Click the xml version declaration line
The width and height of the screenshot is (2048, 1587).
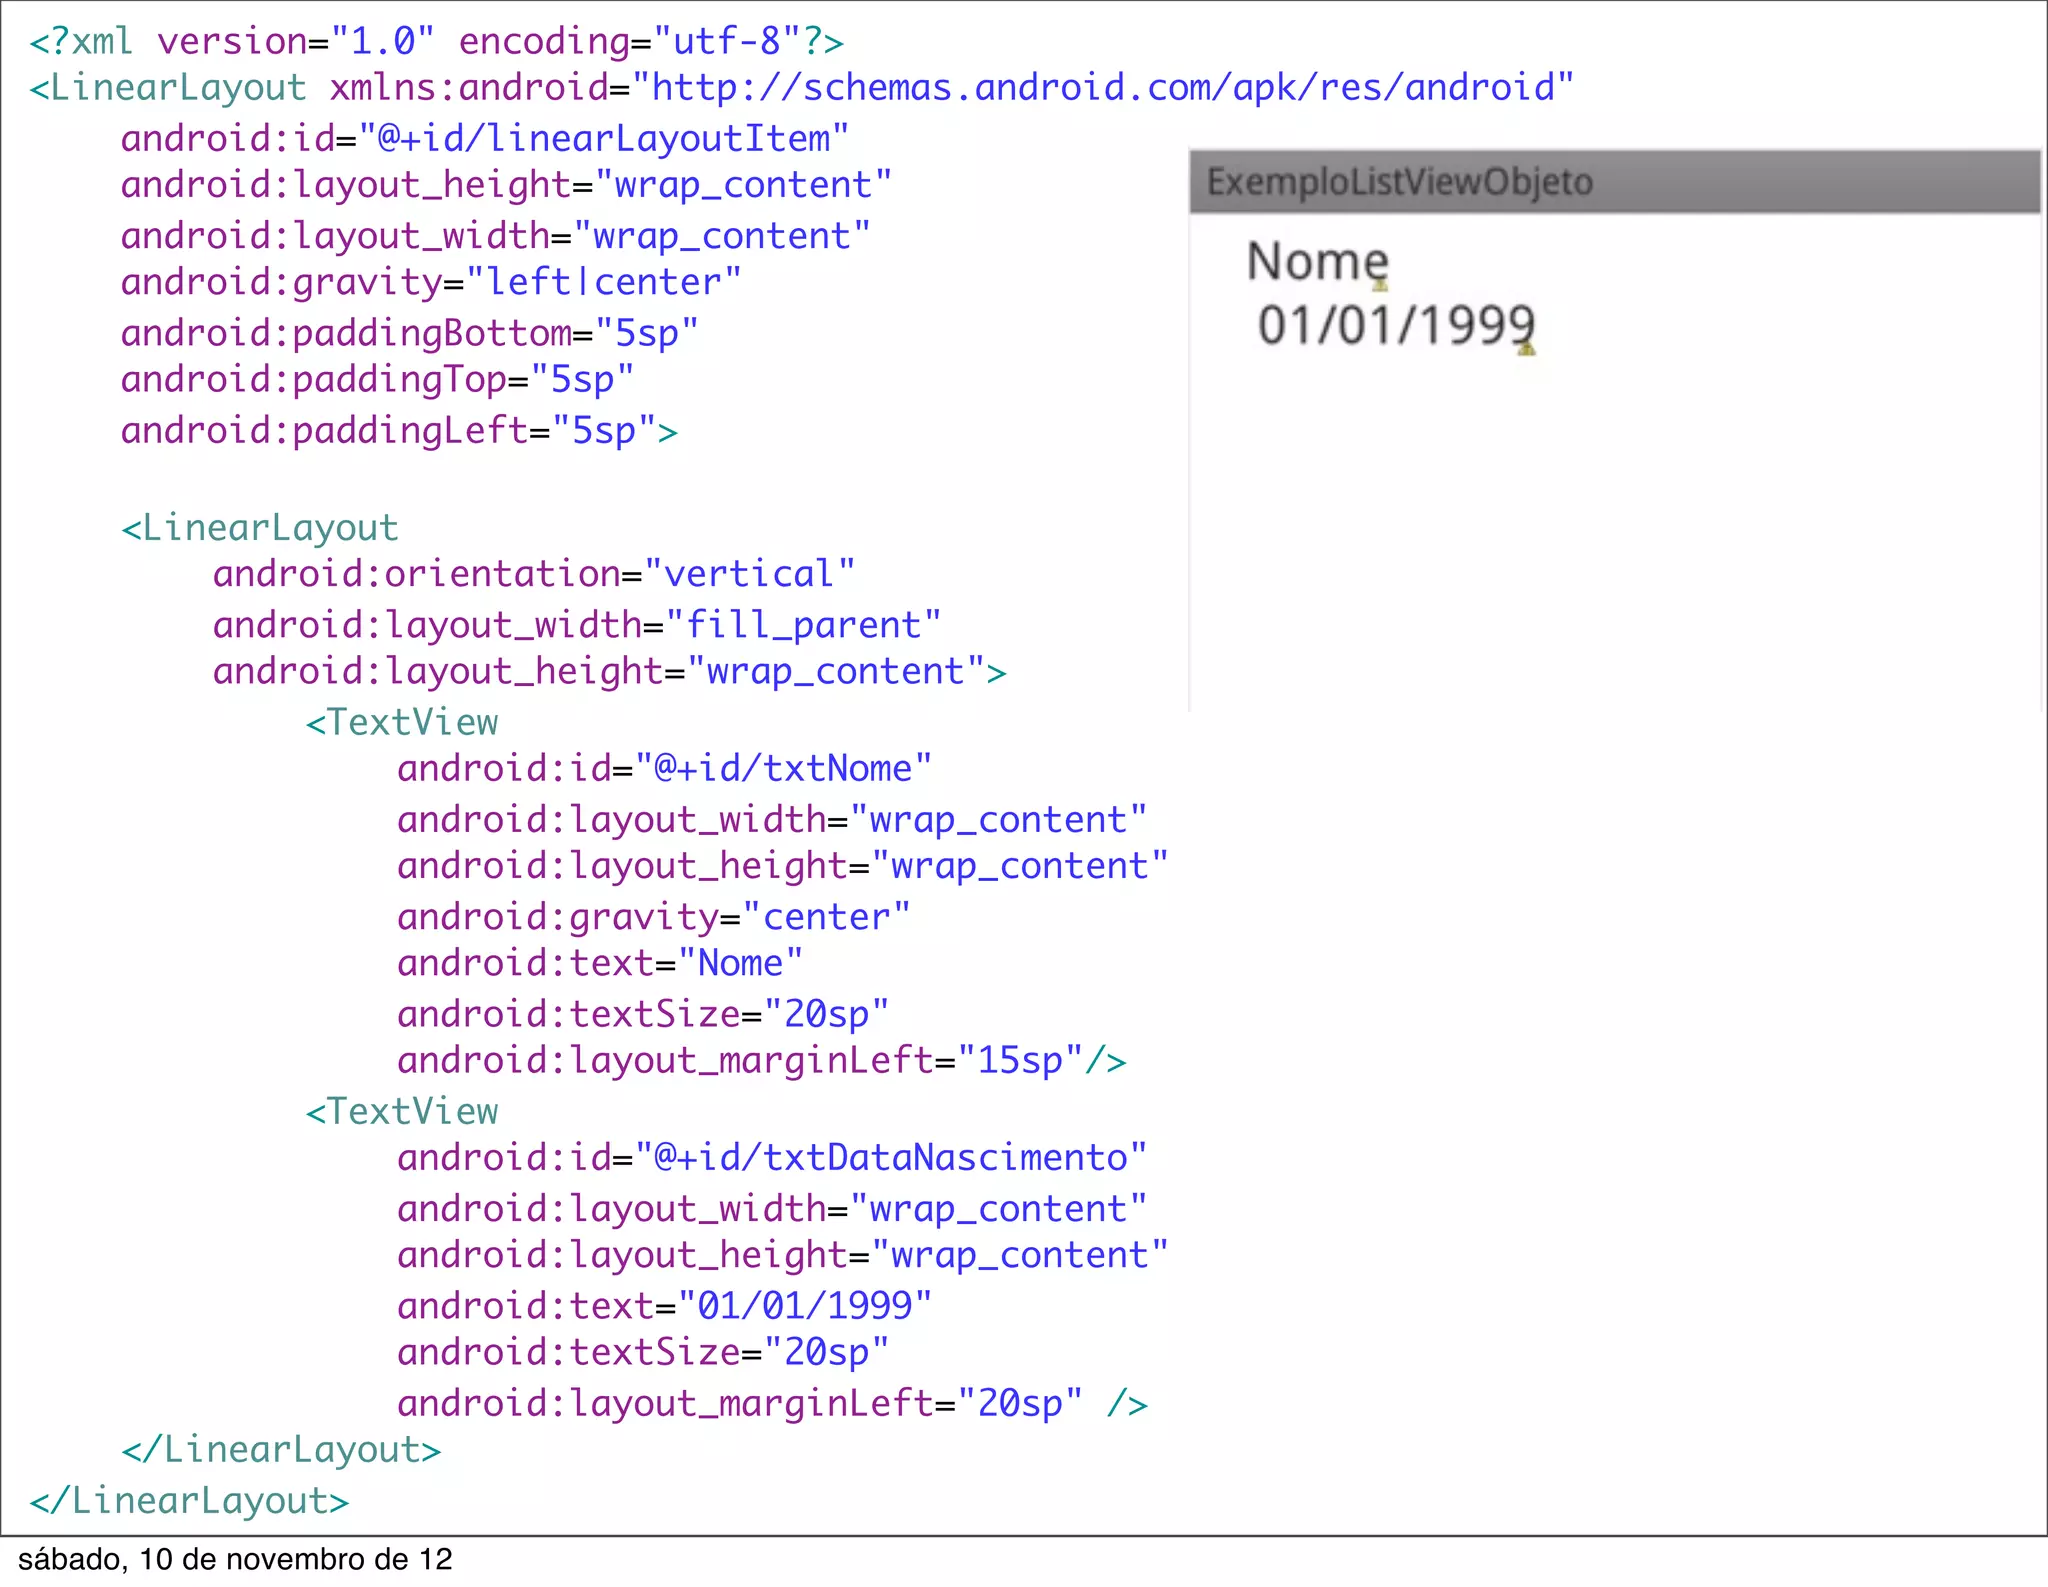tap(437, 42)
